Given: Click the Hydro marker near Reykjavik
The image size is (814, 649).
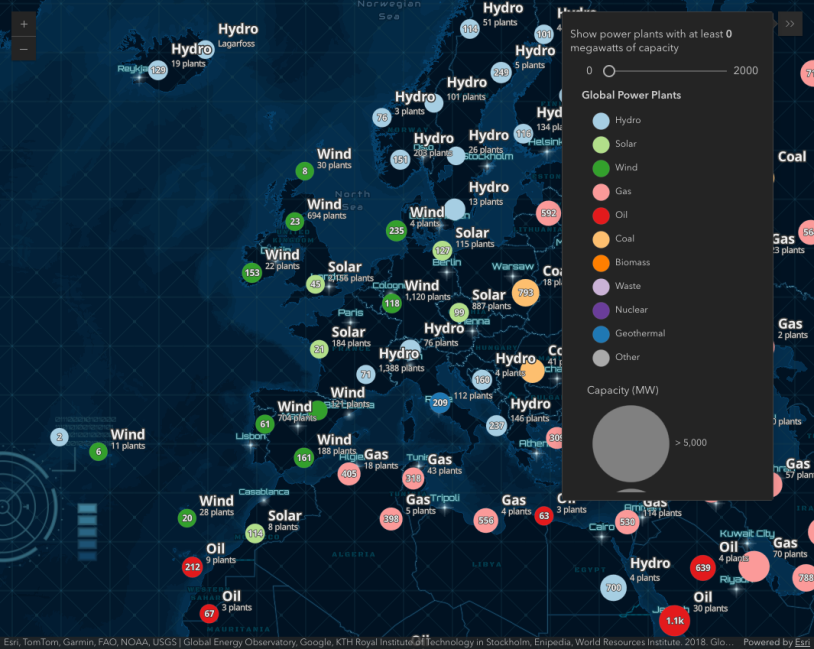Looking at the screenshot, I should point(157,70).
